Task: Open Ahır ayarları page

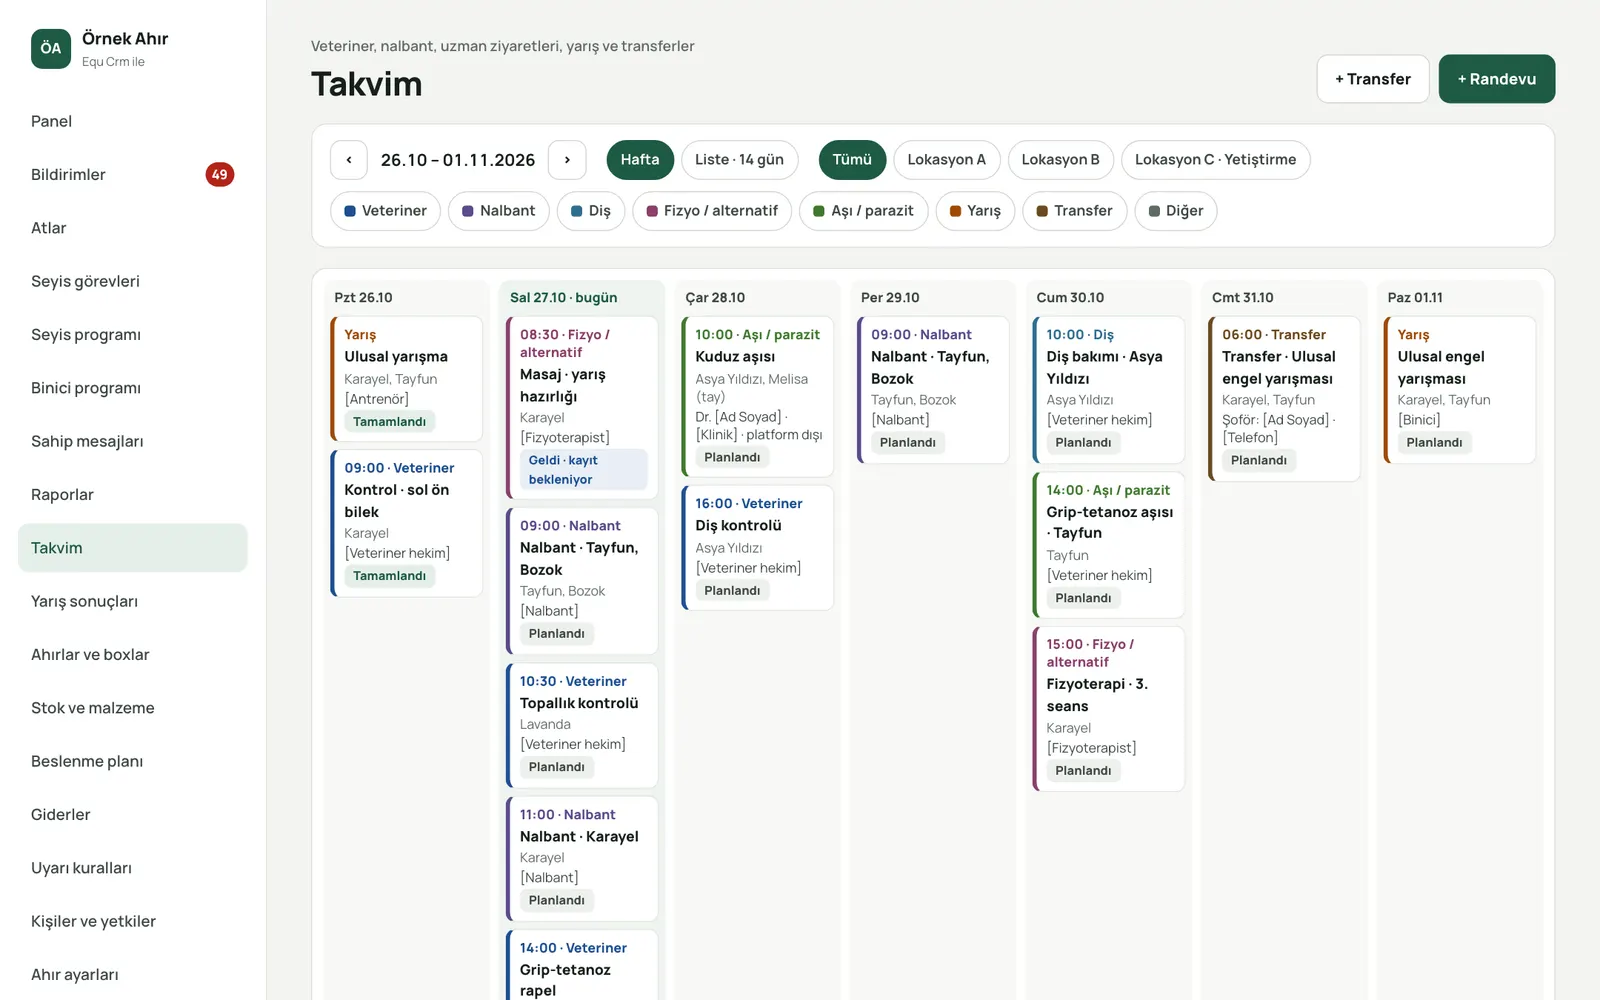Action: (x=133, y=974)
